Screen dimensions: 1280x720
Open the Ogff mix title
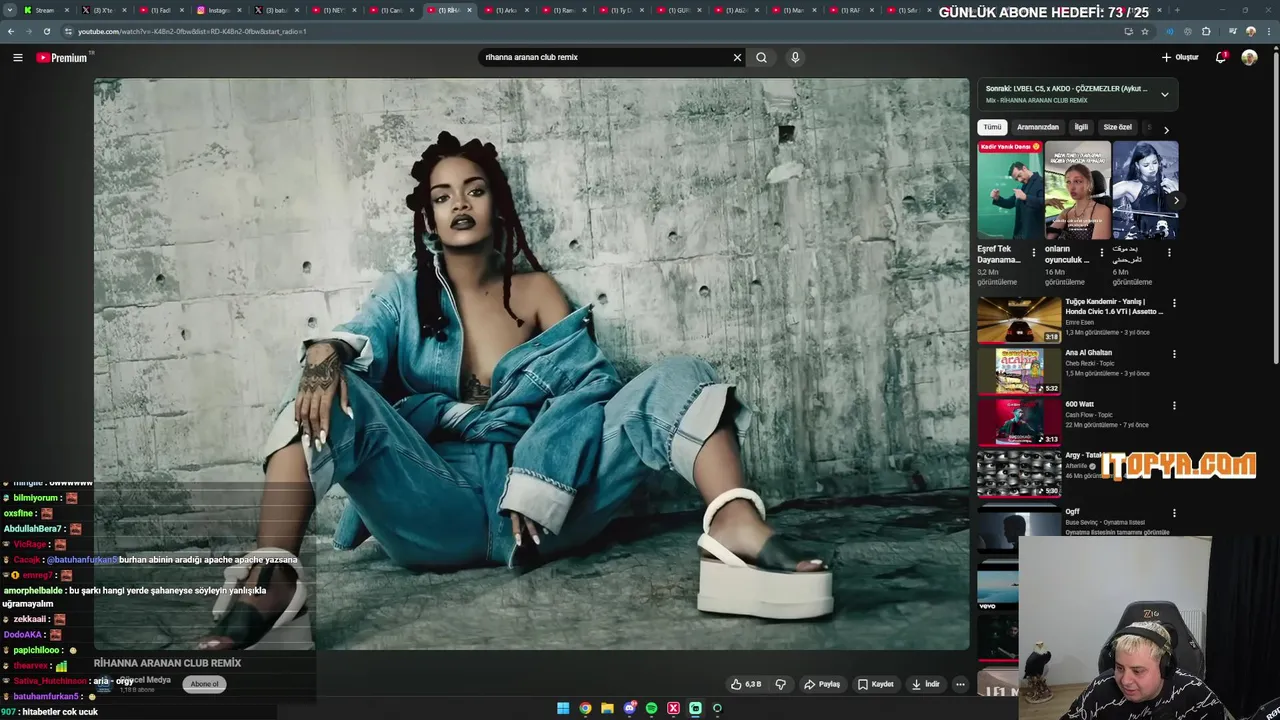(x=1072, y=512)
